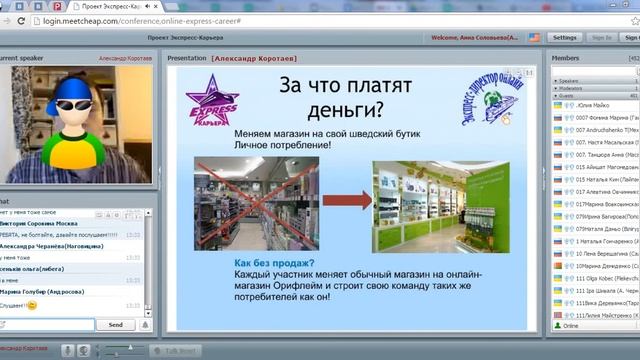Image resolution: width=640 pixels, height=360 pixels.
Task: Click the crossed-out store photo on slide
Action: pos(256,203)
